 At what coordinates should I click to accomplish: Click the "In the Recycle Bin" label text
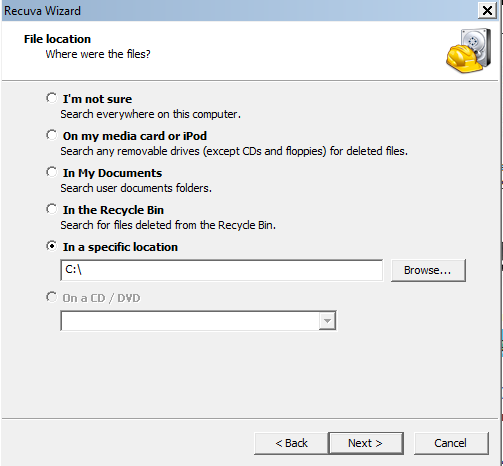click(x=113, y=210)
